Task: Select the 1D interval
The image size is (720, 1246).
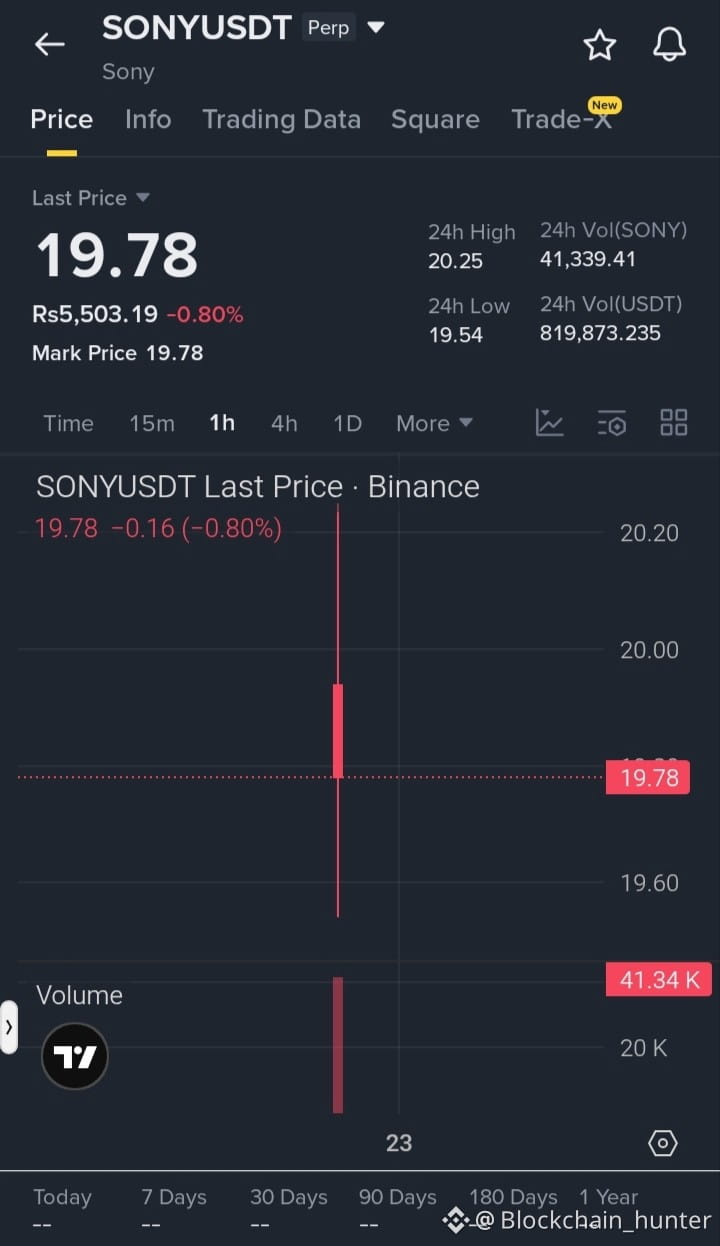Action: [347, 423]
